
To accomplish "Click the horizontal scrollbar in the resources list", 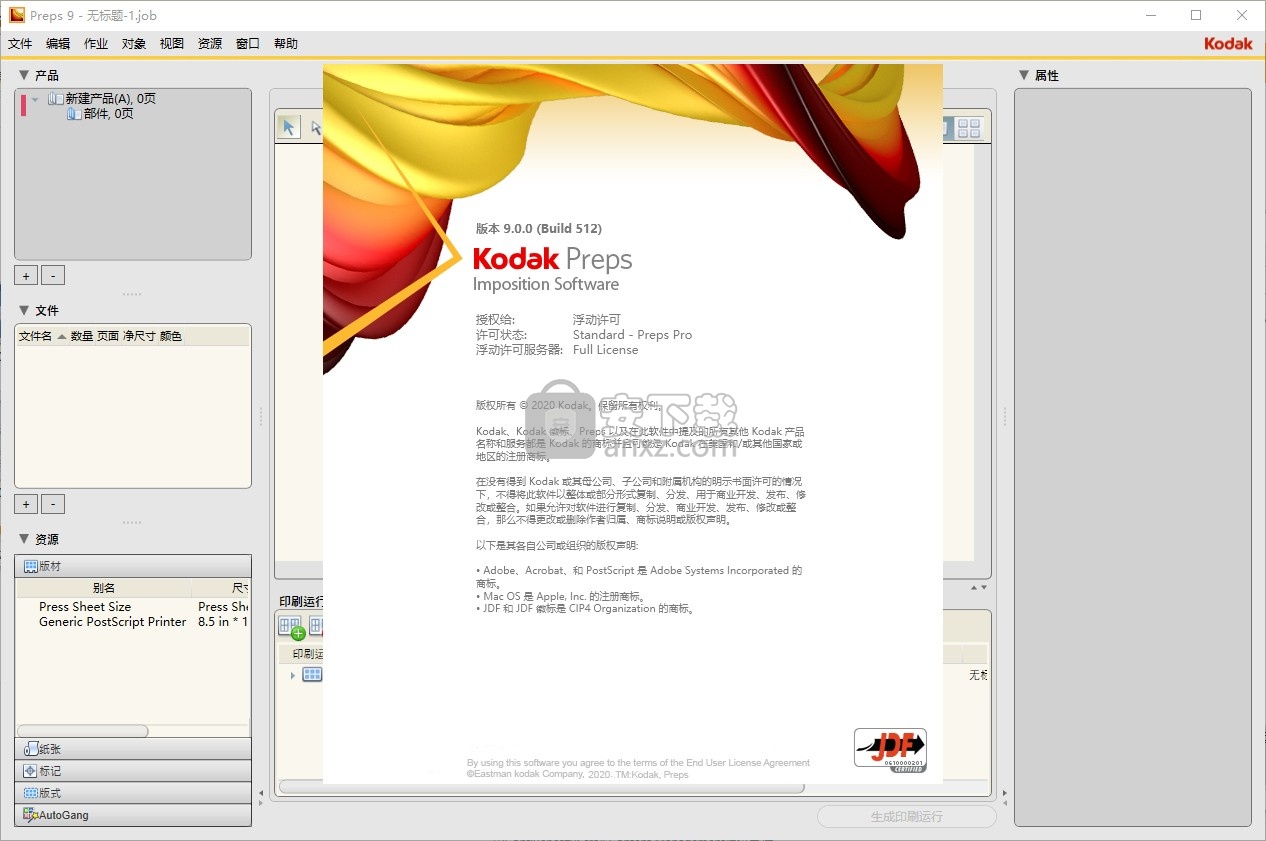I will coord(83,731).
